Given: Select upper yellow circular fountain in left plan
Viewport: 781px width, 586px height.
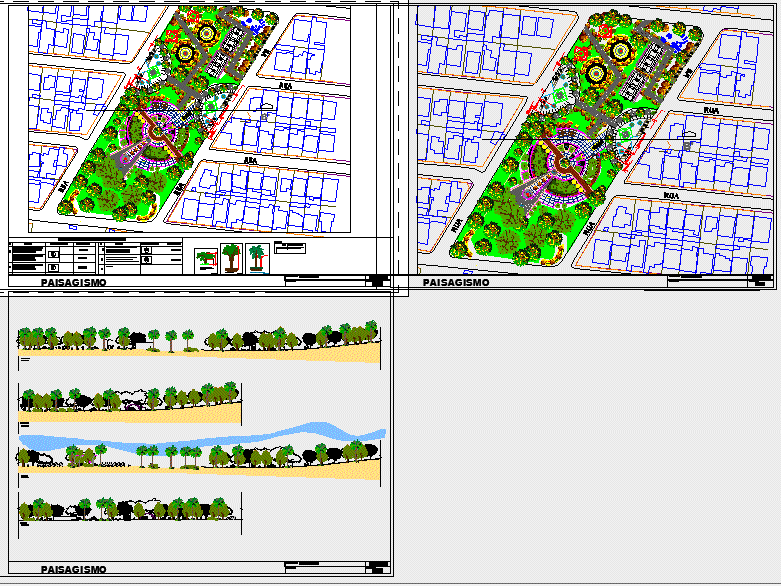Looking at the screenshot, I should (x=210, y=33).
